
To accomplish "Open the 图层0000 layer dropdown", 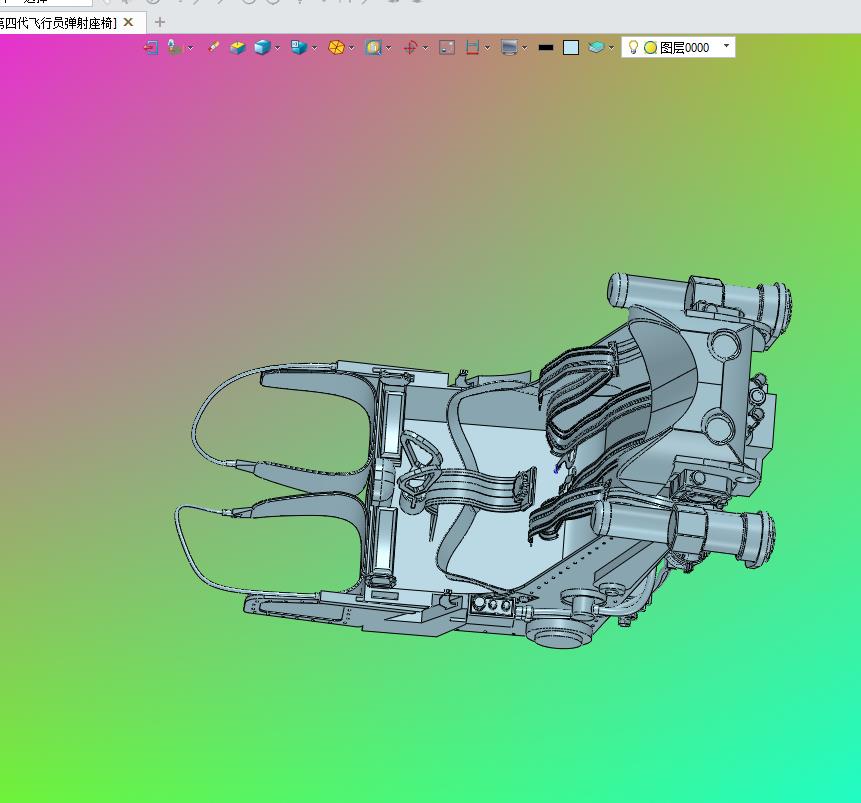I will 726,46.
